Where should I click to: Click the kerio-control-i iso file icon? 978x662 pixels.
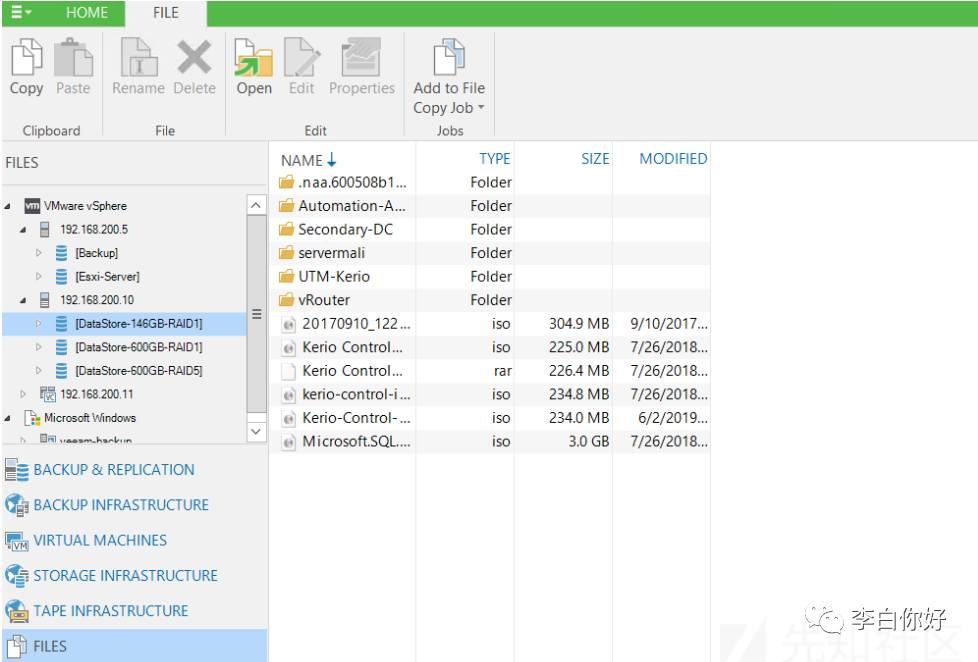(x=288, y=394)
